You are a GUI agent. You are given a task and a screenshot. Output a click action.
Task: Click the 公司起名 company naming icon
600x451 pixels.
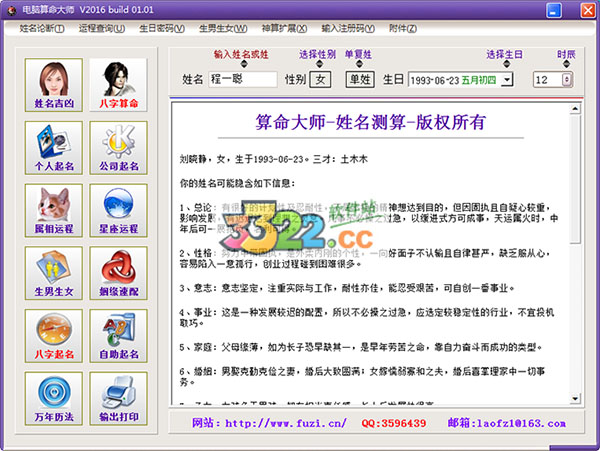coord(118,148)
